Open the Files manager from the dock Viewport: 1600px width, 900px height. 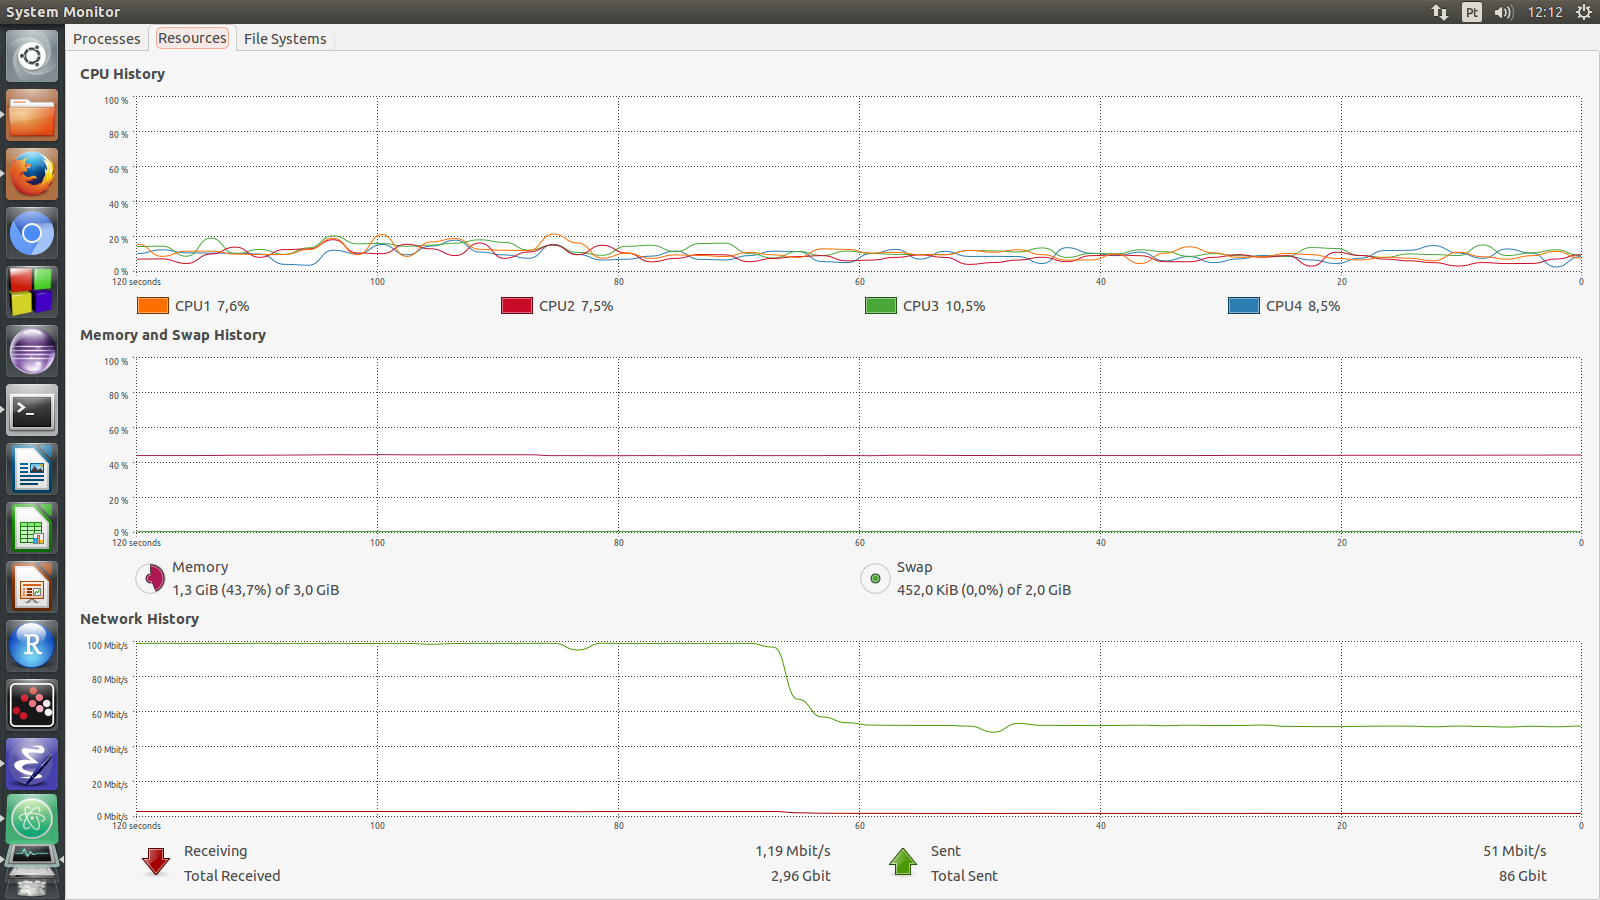click(x=32, y=115)
